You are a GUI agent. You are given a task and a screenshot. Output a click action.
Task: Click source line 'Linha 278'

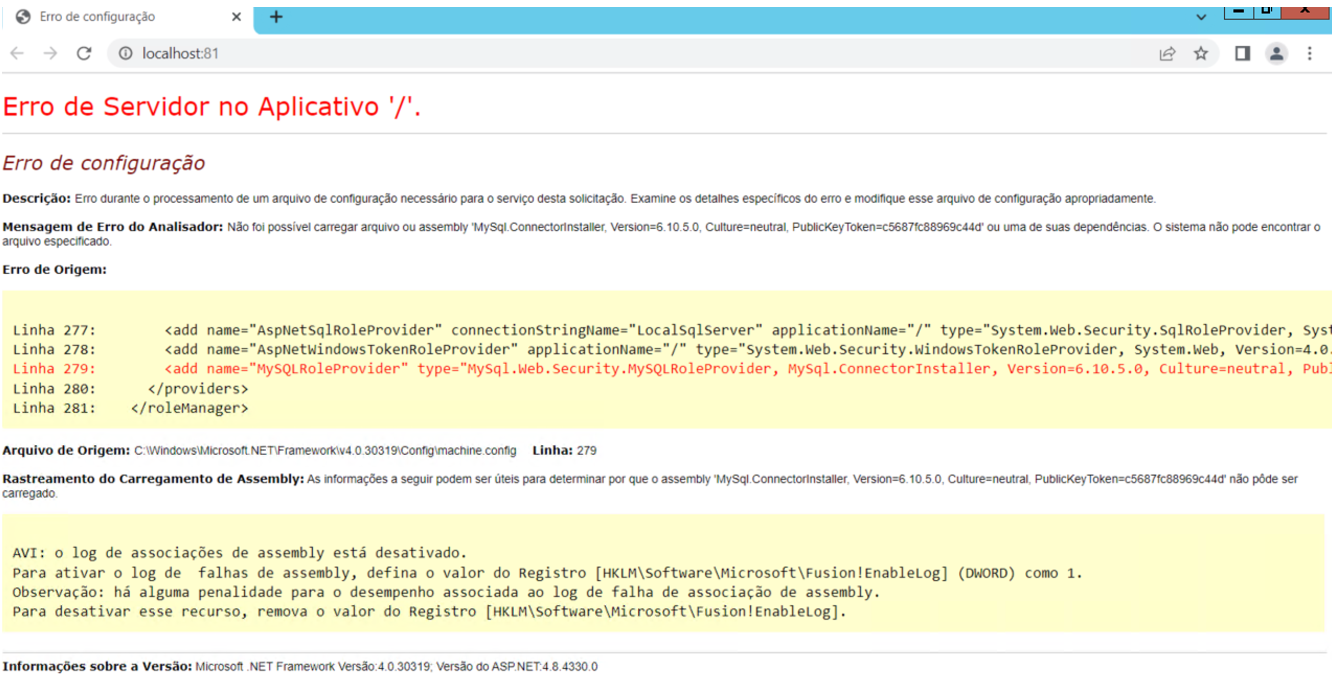(x=671, y=349)
